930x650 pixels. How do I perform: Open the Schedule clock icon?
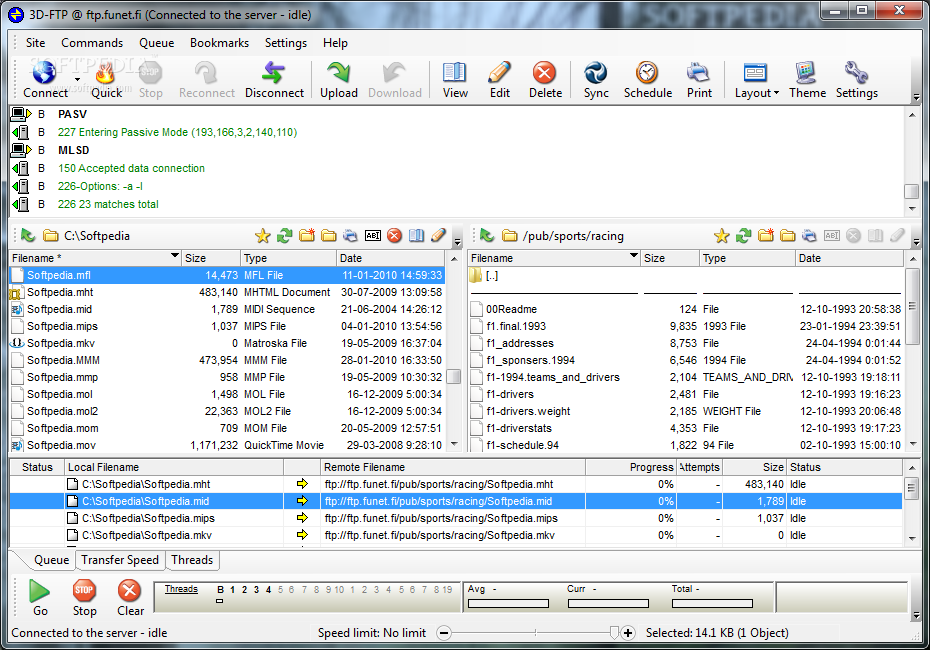[x=647, y=73]
